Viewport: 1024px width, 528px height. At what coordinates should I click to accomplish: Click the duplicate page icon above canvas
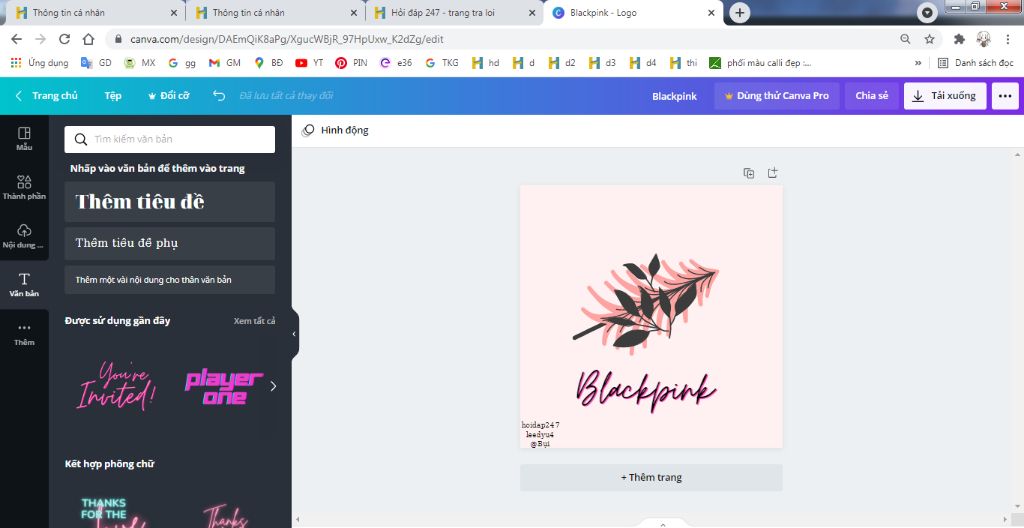749,173
